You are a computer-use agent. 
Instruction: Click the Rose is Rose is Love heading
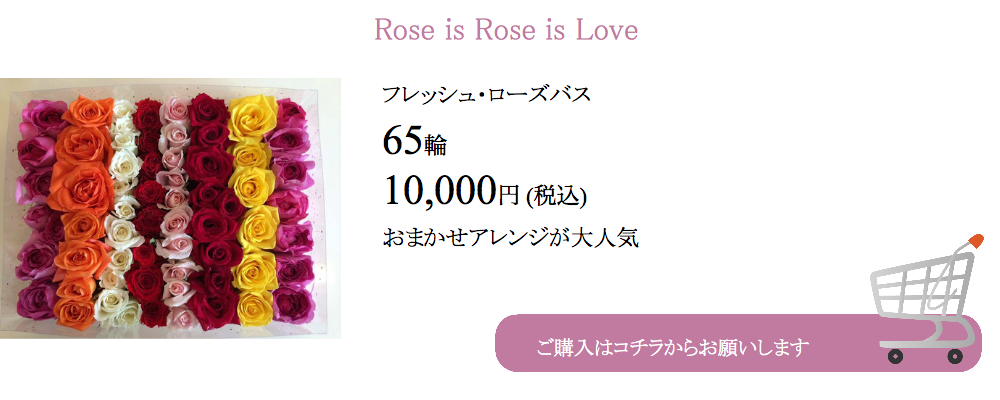pyautogui.click(x=506, y=29)
